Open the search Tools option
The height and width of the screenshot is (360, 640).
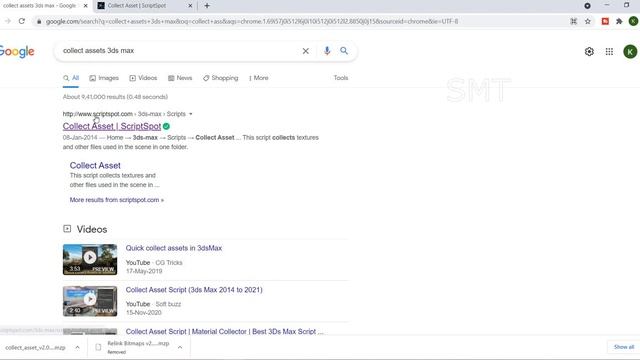[341, 78]
